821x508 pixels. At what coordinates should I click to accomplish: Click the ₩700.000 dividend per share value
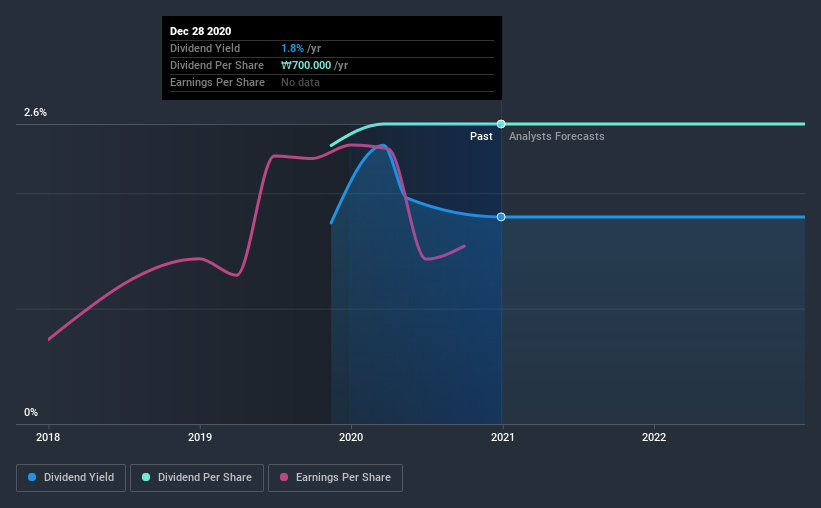tap(306, 65)
